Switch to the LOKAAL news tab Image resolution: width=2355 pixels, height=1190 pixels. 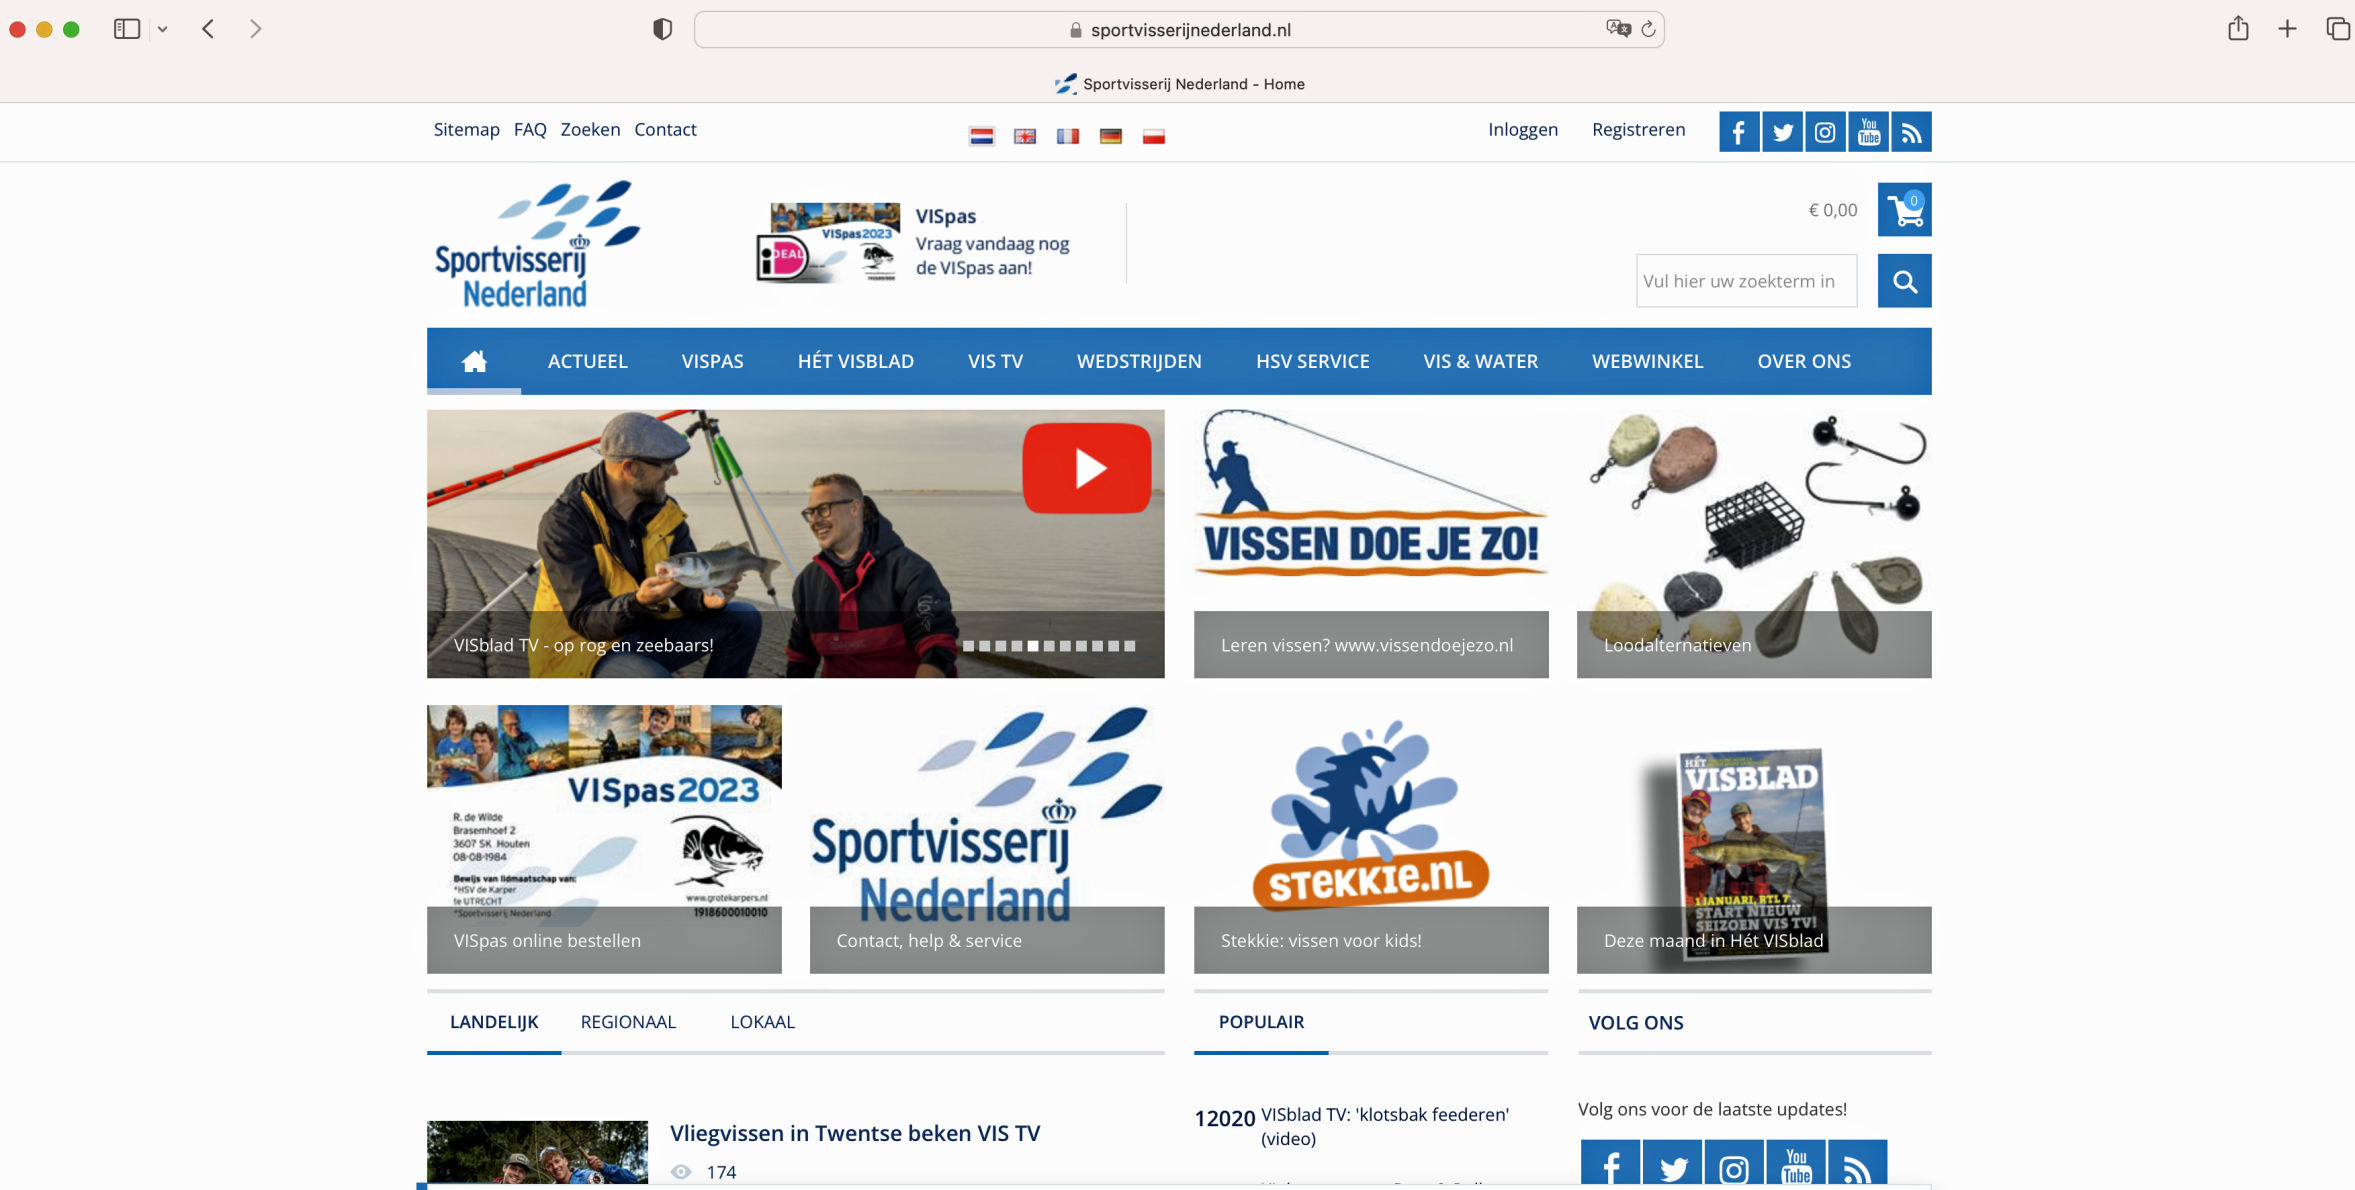point(762,1022)
